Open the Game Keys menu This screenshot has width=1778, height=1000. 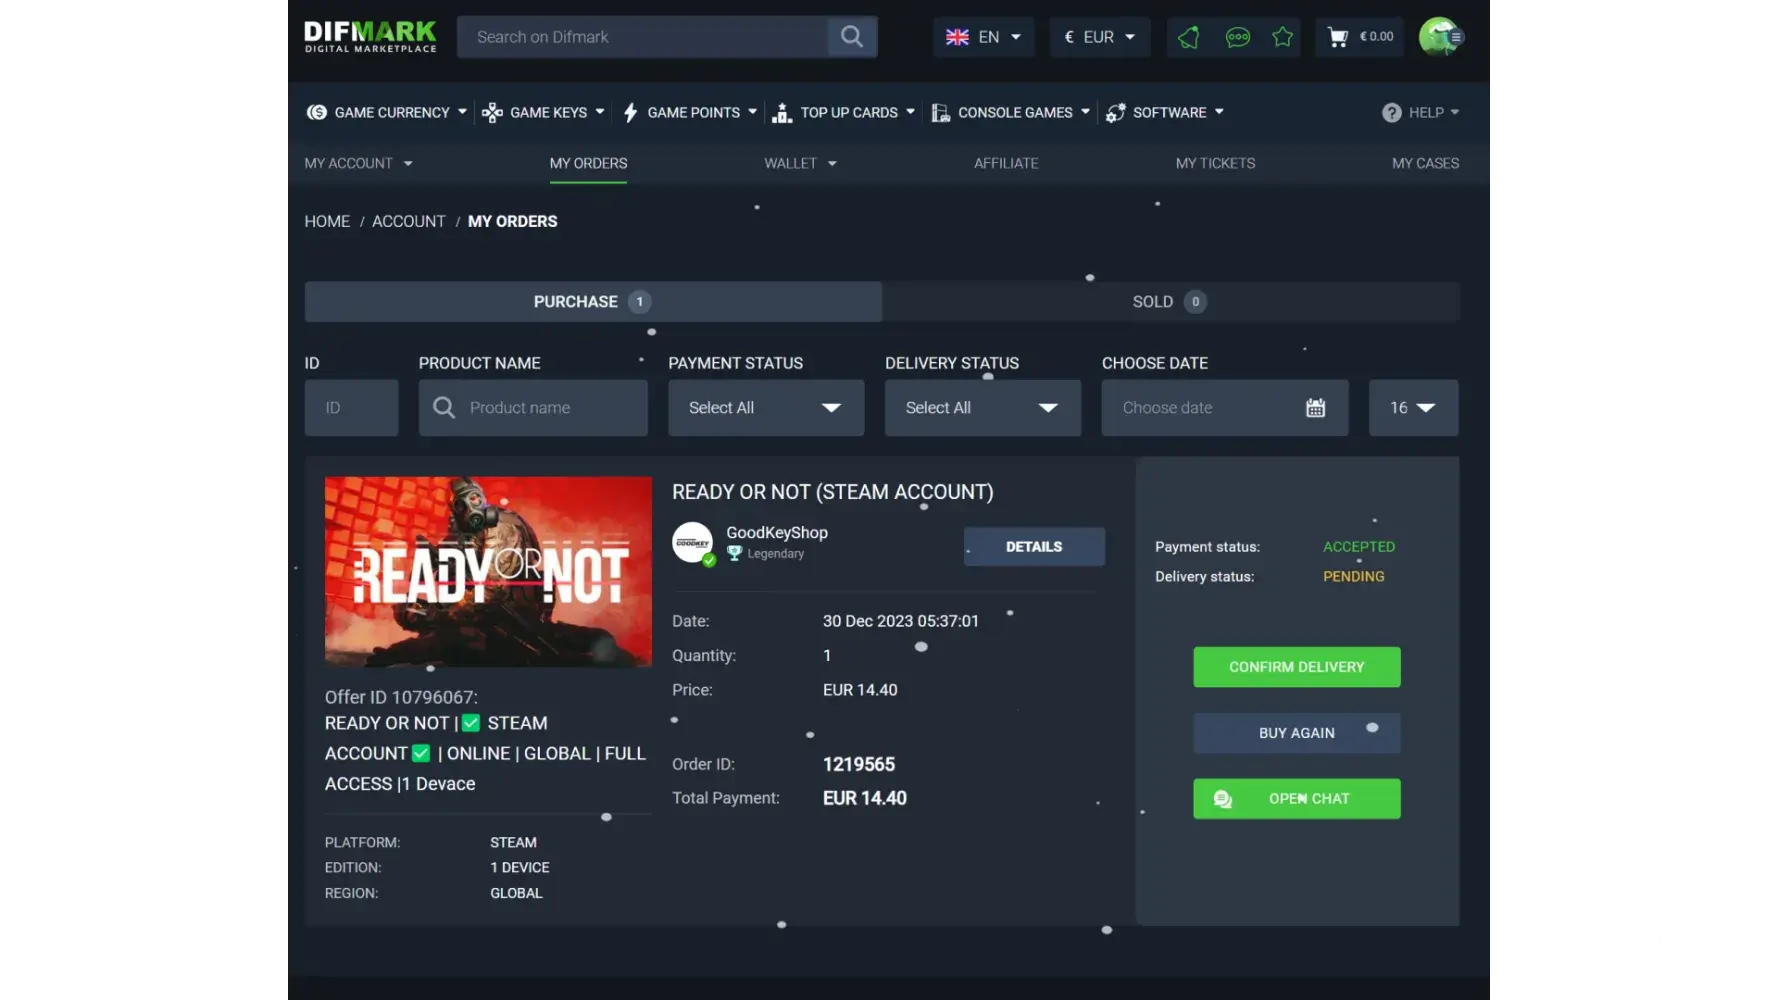tap(544, 113)
